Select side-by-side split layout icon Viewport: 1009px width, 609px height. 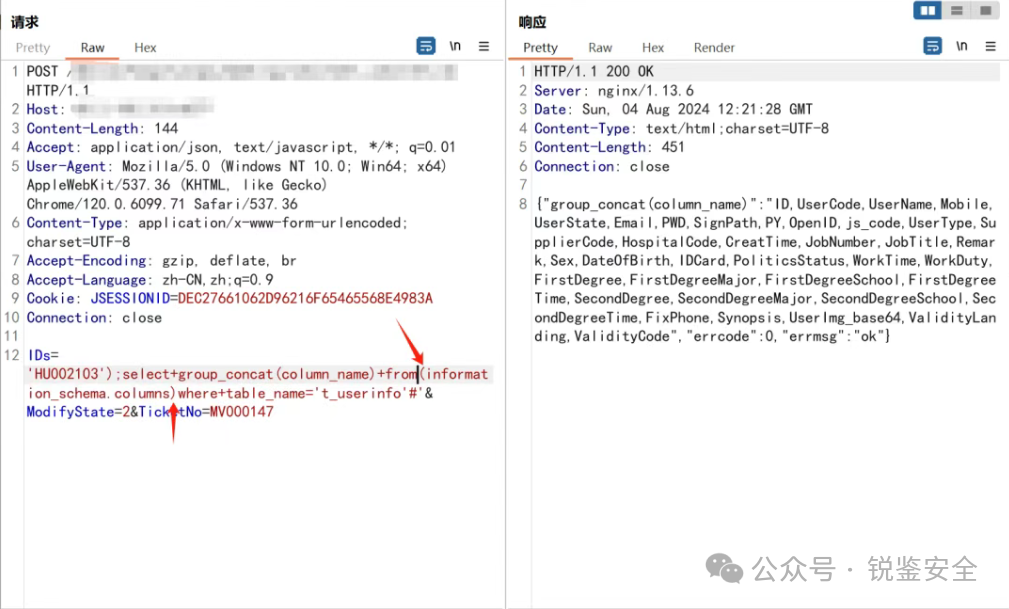click(x=927, y=10)
